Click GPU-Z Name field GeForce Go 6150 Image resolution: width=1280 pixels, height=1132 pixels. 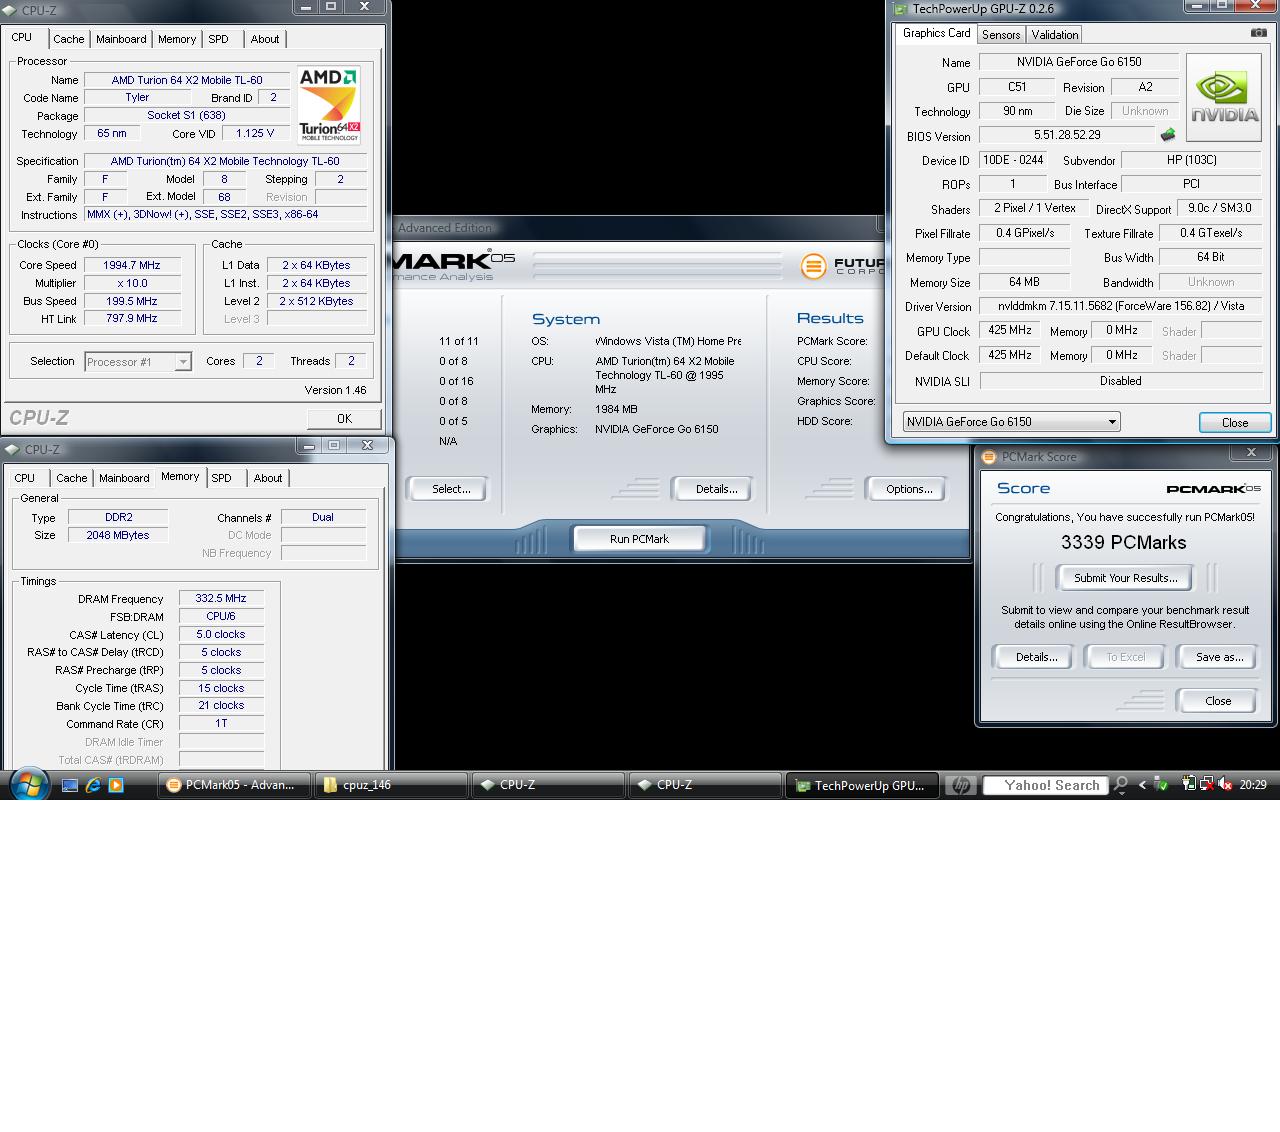tap(1079, 62)
